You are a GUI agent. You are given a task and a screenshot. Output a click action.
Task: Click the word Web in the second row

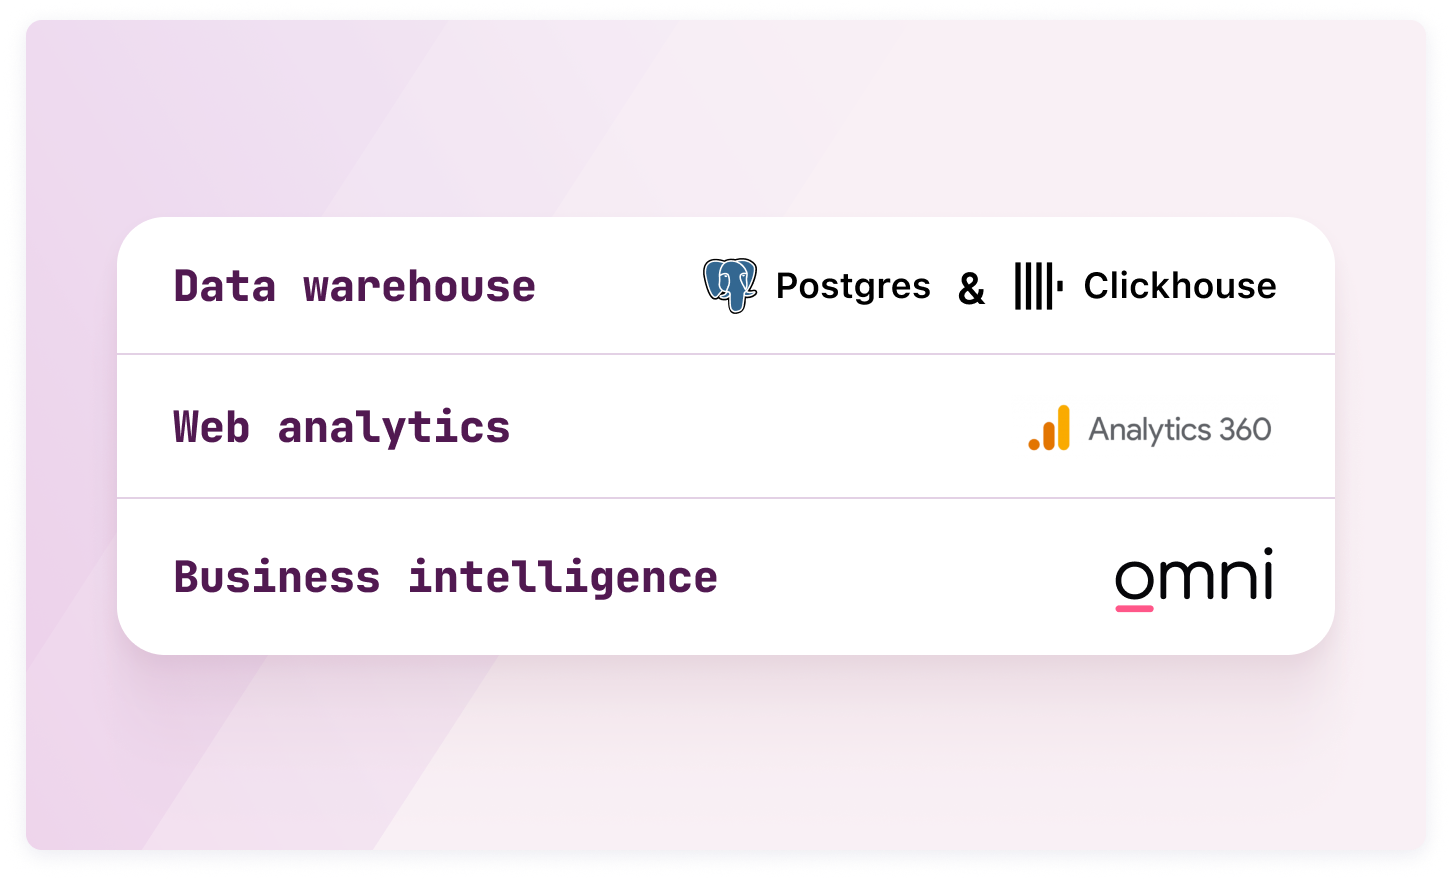point(212,428)
